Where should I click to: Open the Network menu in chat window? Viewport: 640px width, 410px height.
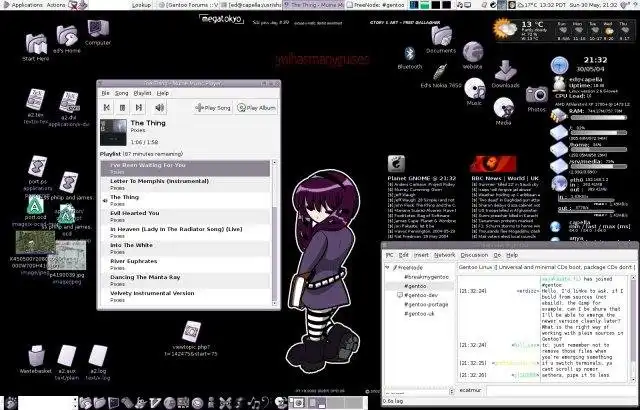[444, 255]
